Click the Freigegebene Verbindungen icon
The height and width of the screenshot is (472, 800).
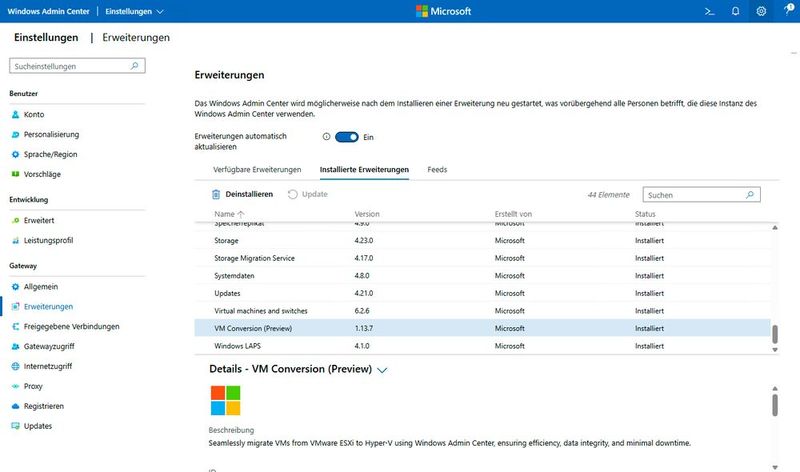[15, 327]
